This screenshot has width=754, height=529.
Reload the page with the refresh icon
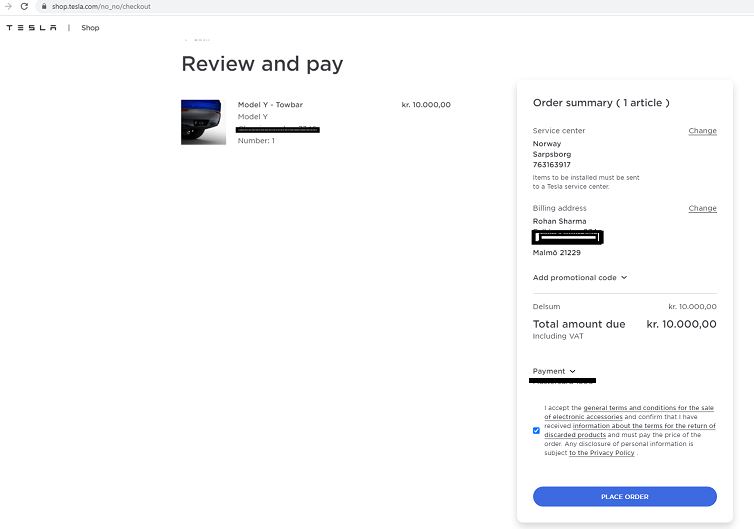point(24,6)
